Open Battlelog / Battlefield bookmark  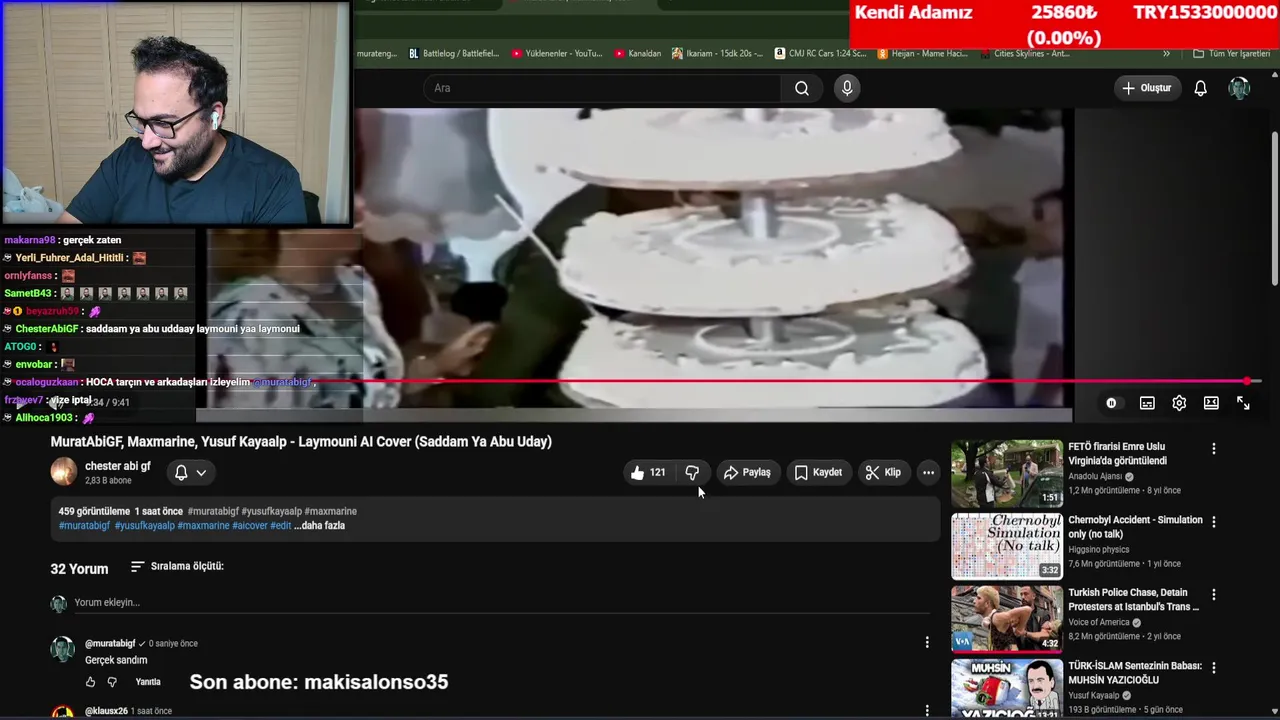click(454, 53)
